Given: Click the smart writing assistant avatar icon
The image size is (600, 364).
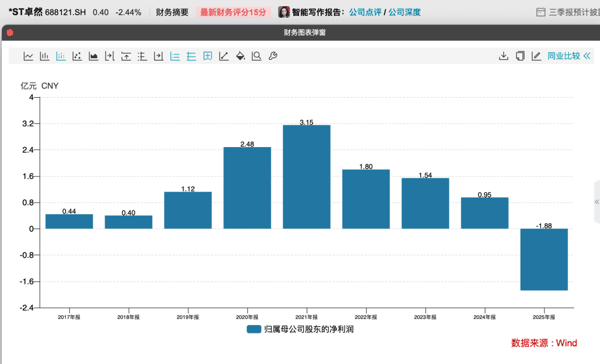Looking at the screenshot, I should pos(284,12).
